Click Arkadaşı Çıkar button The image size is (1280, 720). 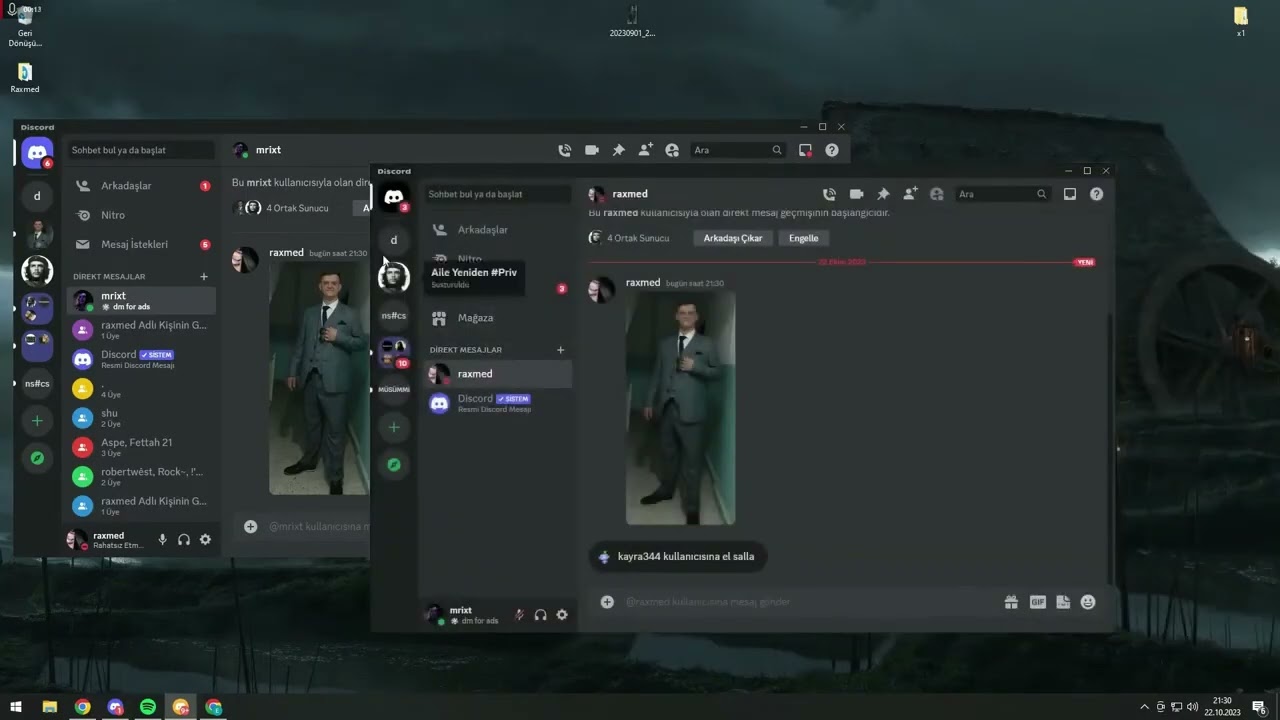(x=733, y=238)
